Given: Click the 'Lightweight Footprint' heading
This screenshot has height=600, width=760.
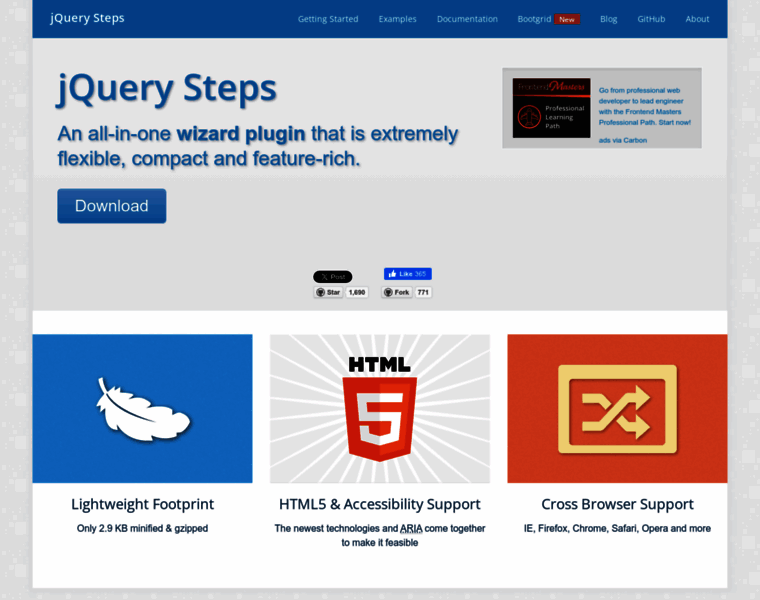Looking at the screenshot, I should (142, 505).
